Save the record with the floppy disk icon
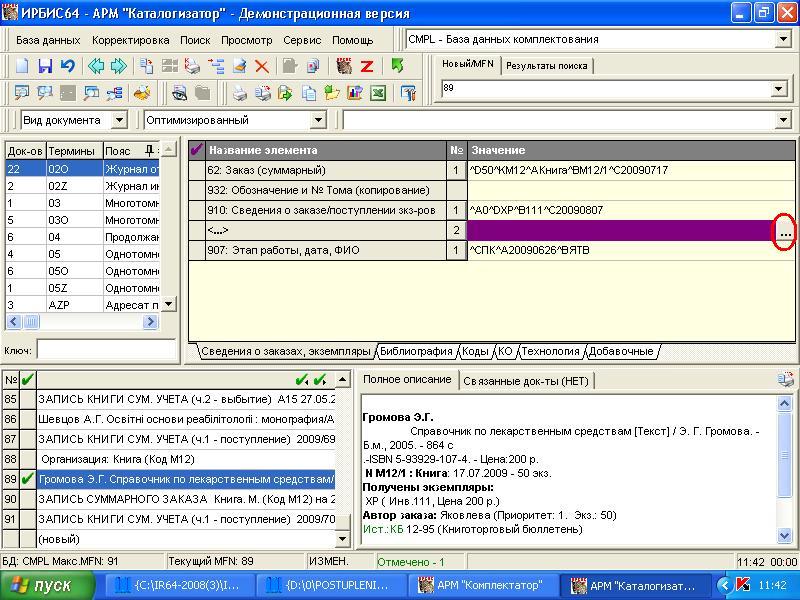The height and width of the screenshot is (600, 800). point(45,66)
